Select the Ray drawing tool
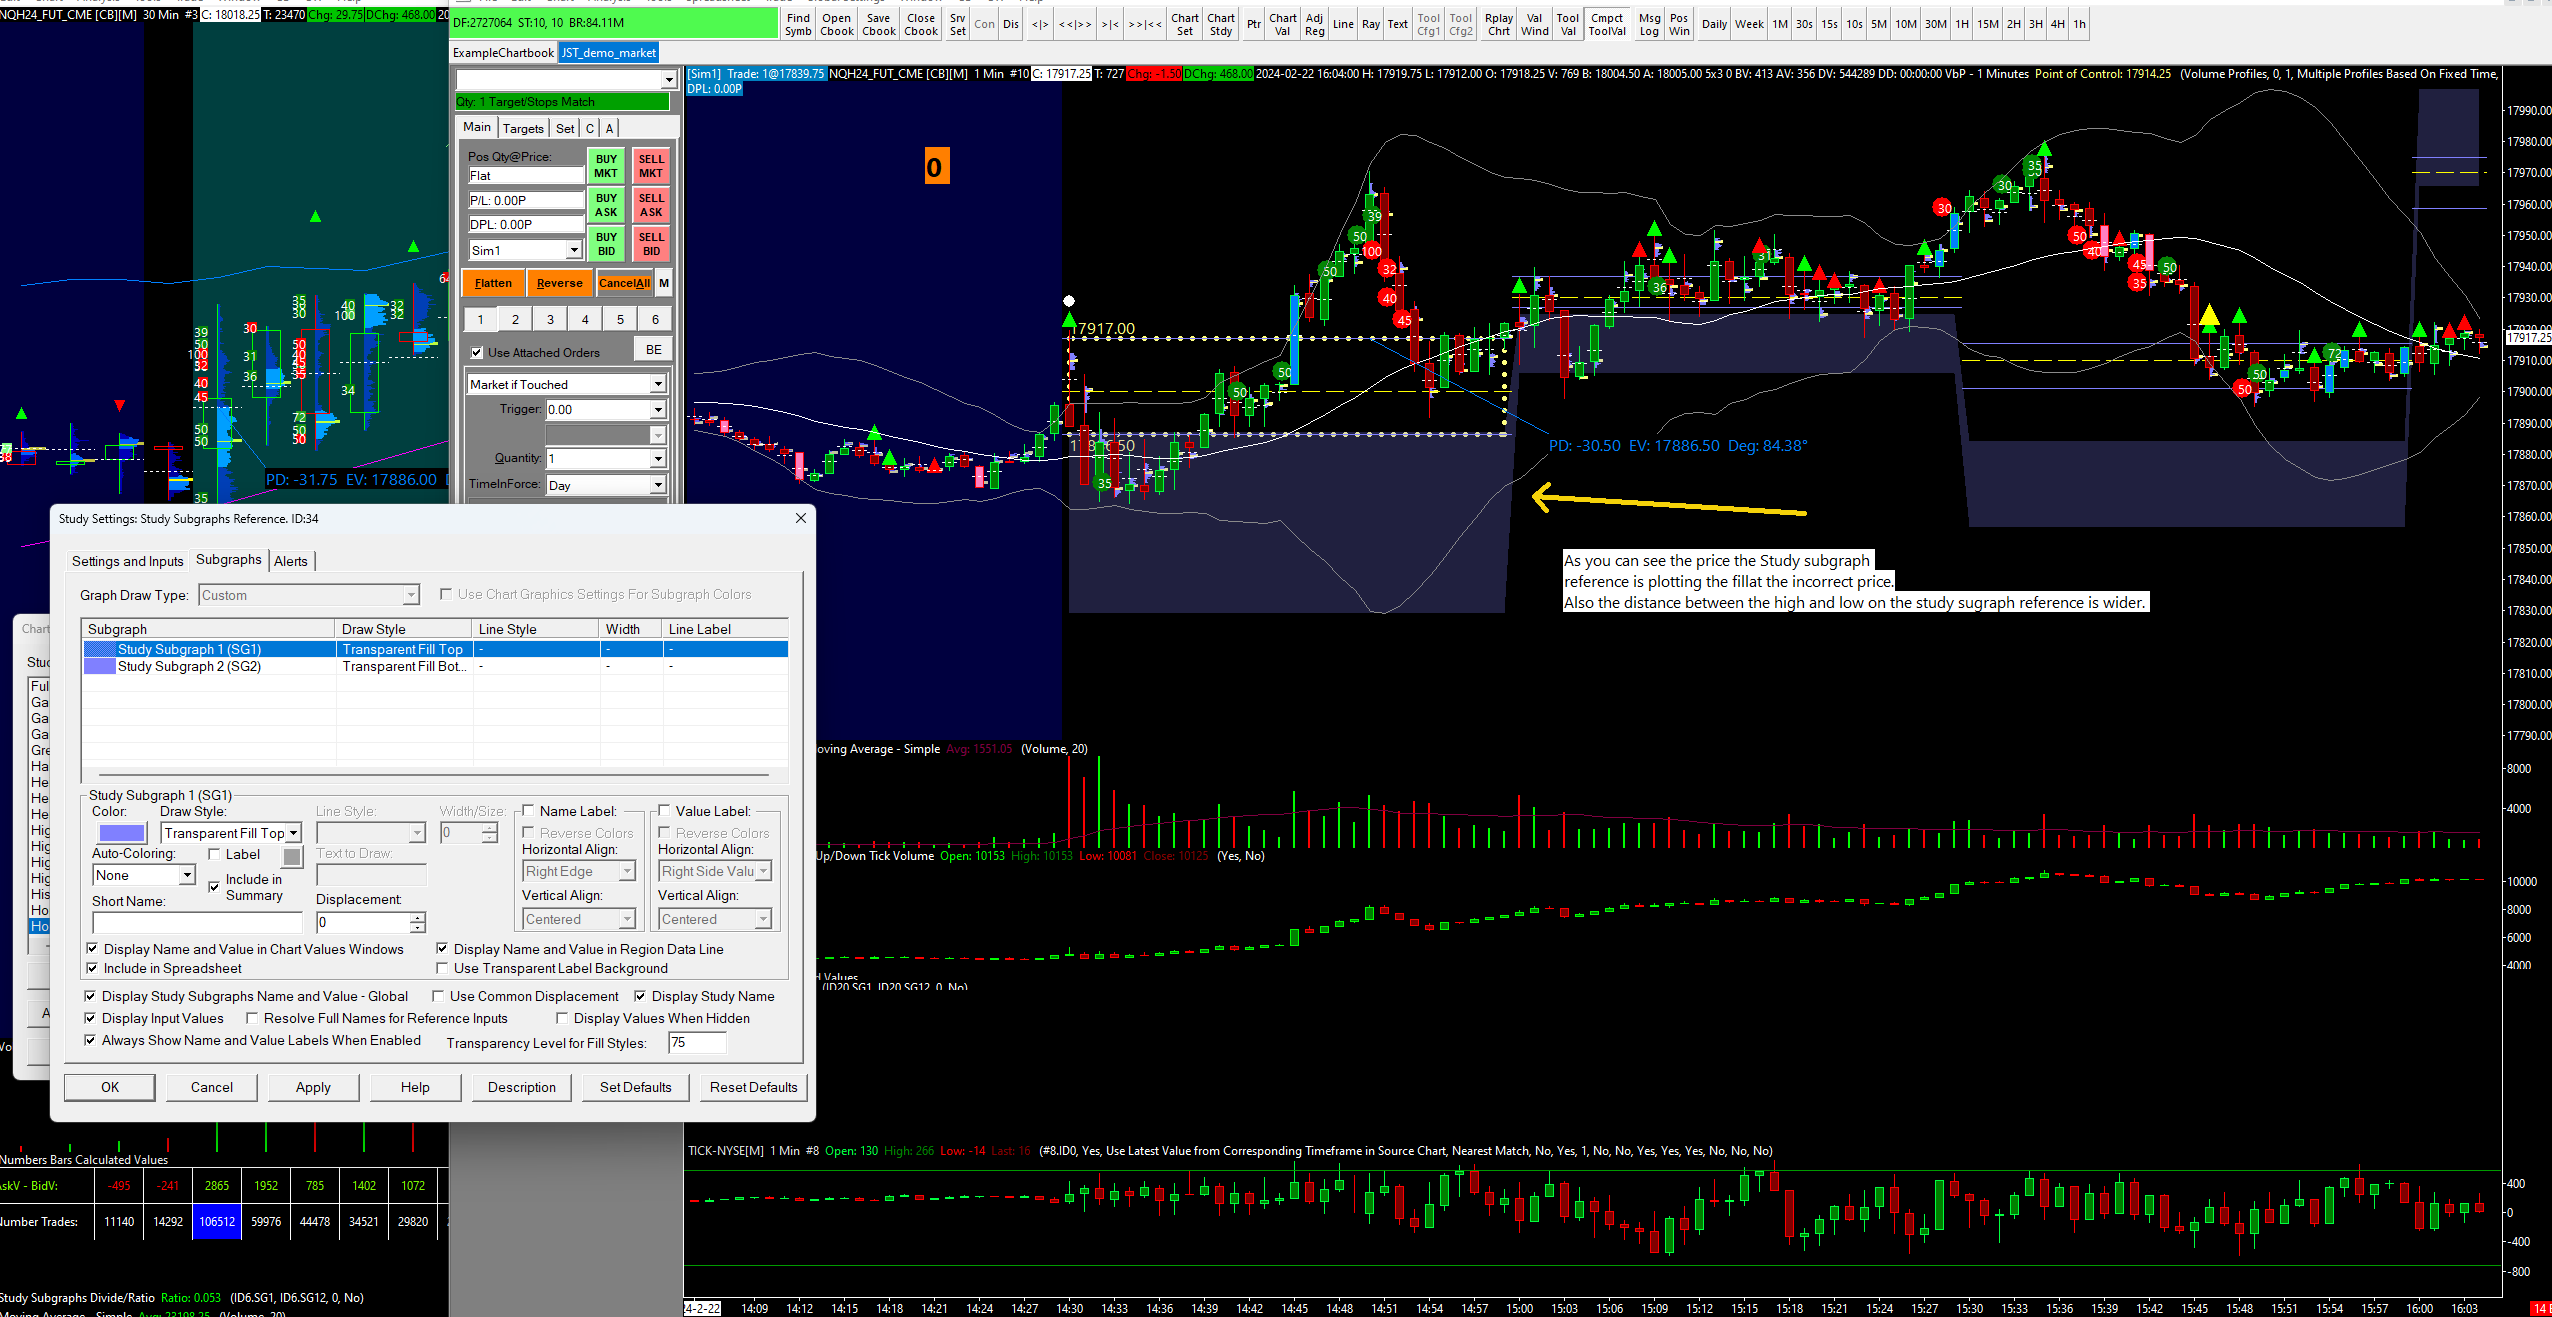2552x1317 pixels. click(1370, 24)
